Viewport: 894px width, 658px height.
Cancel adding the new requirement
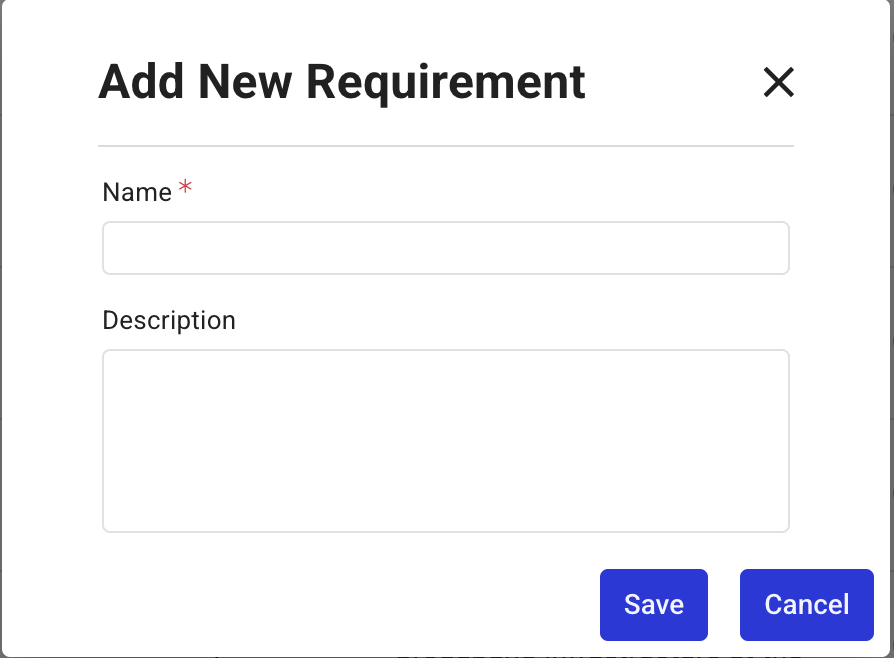pos(806,604)
